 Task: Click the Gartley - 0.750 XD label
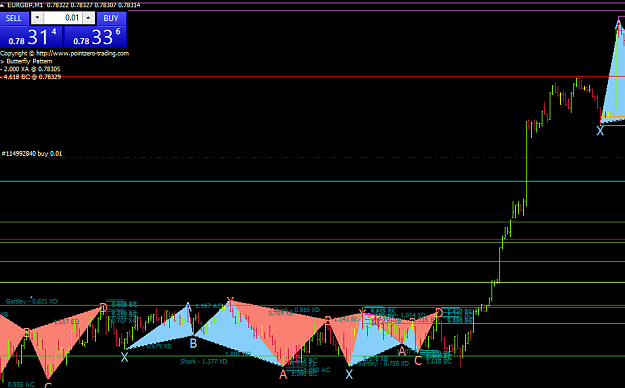(x=383, y=364)
